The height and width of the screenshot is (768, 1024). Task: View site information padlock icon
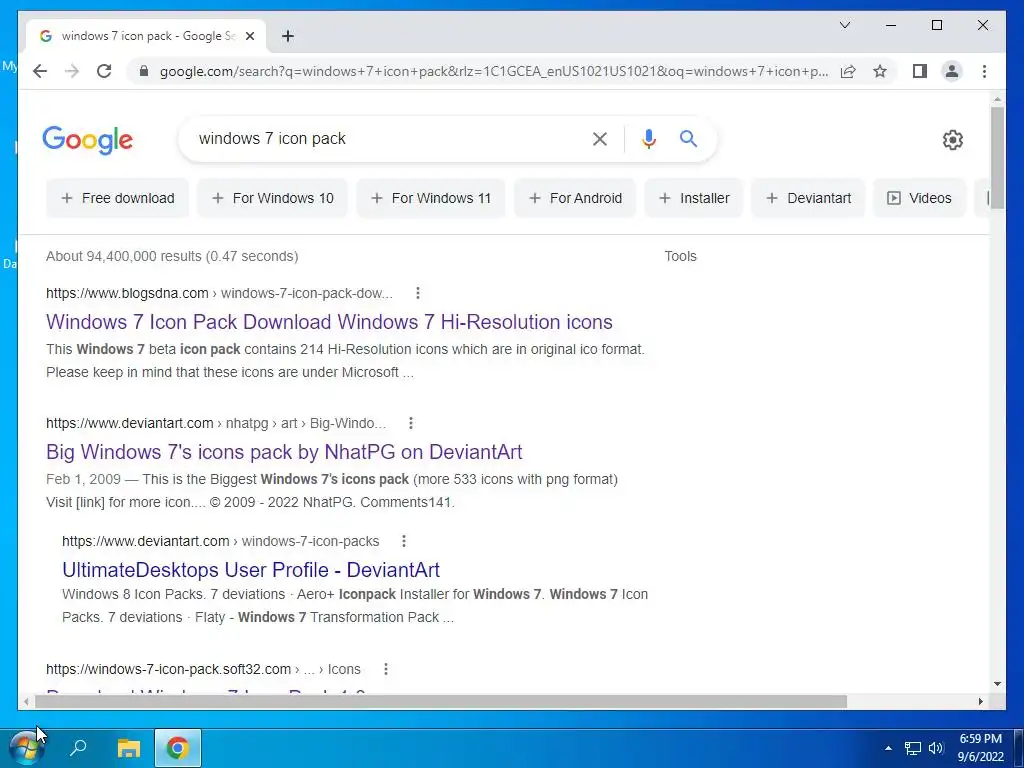click(x=144, y=71)
